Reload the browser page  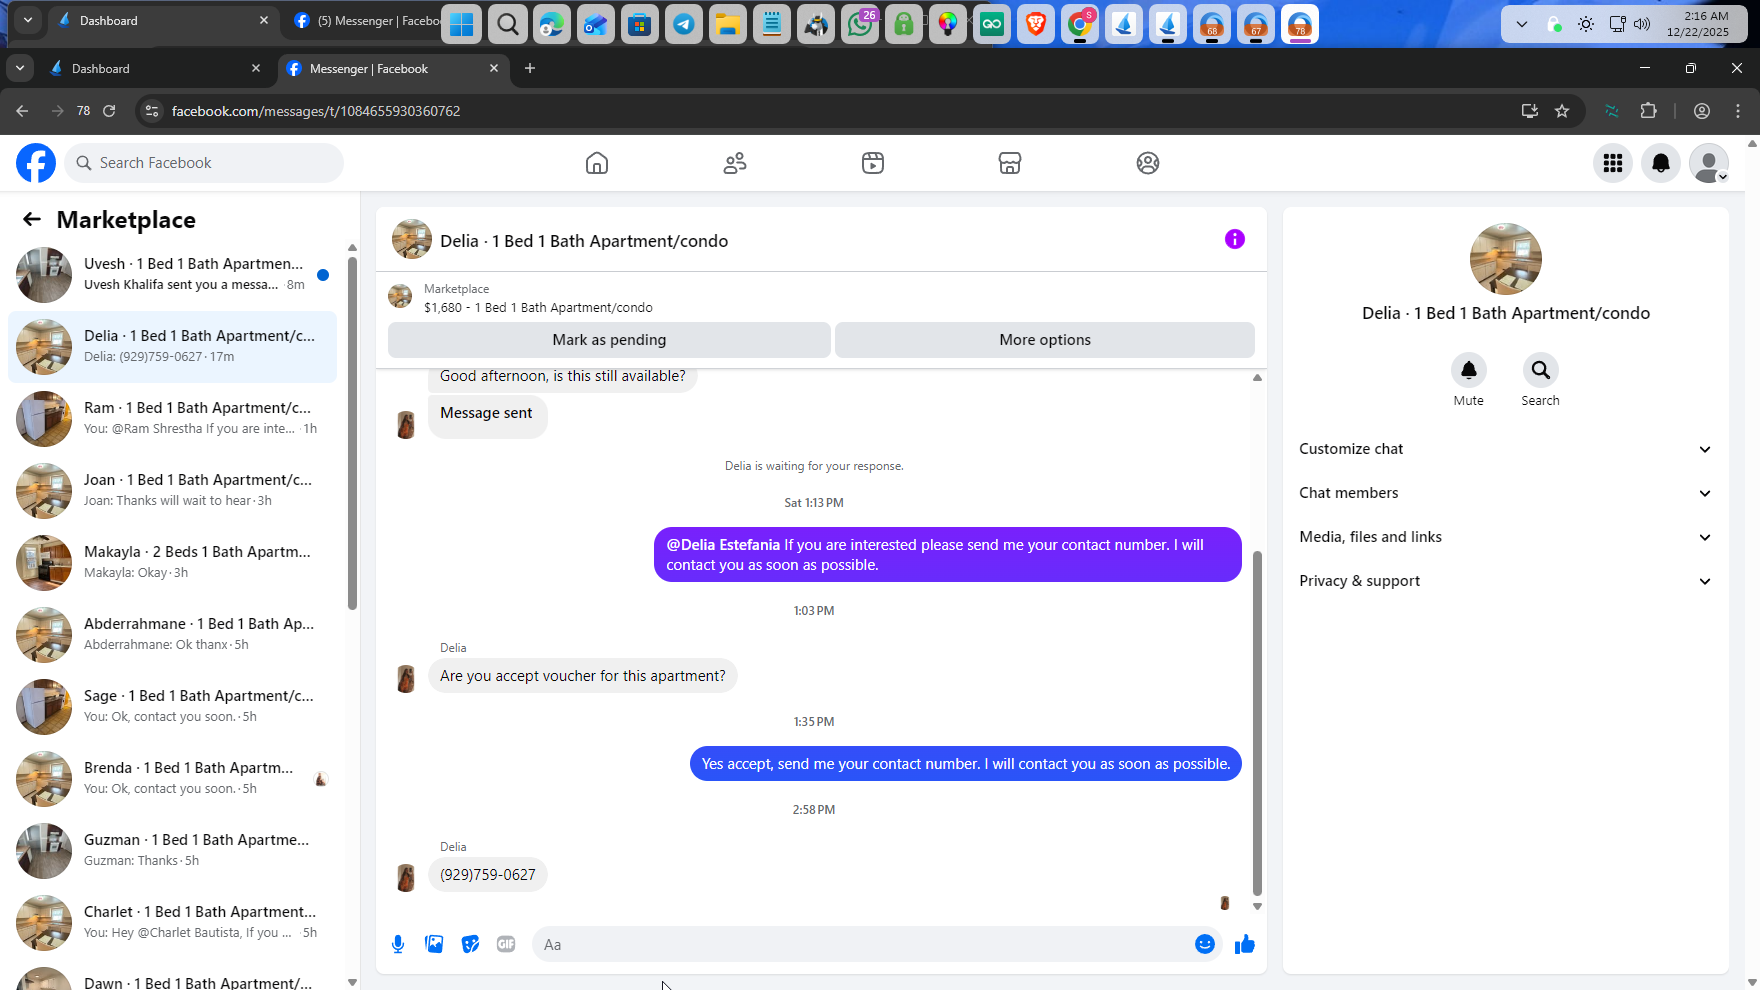(x=109, y=111)
